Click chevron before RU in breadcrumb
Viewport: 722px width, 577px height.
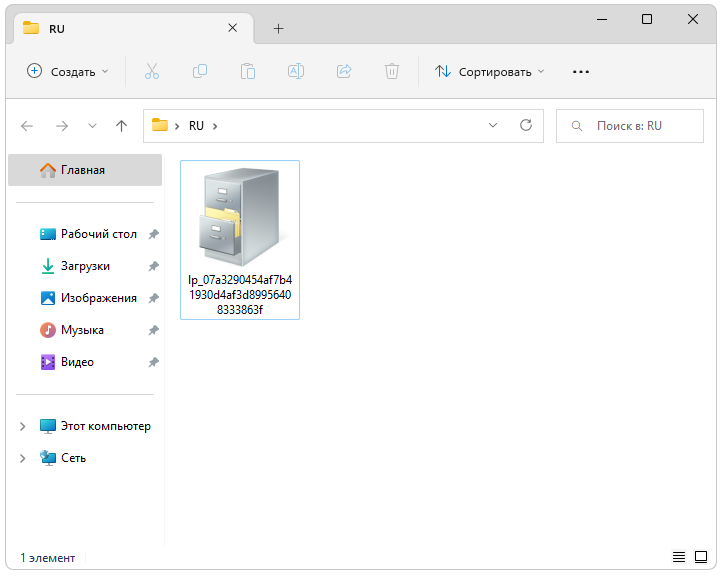177,126
